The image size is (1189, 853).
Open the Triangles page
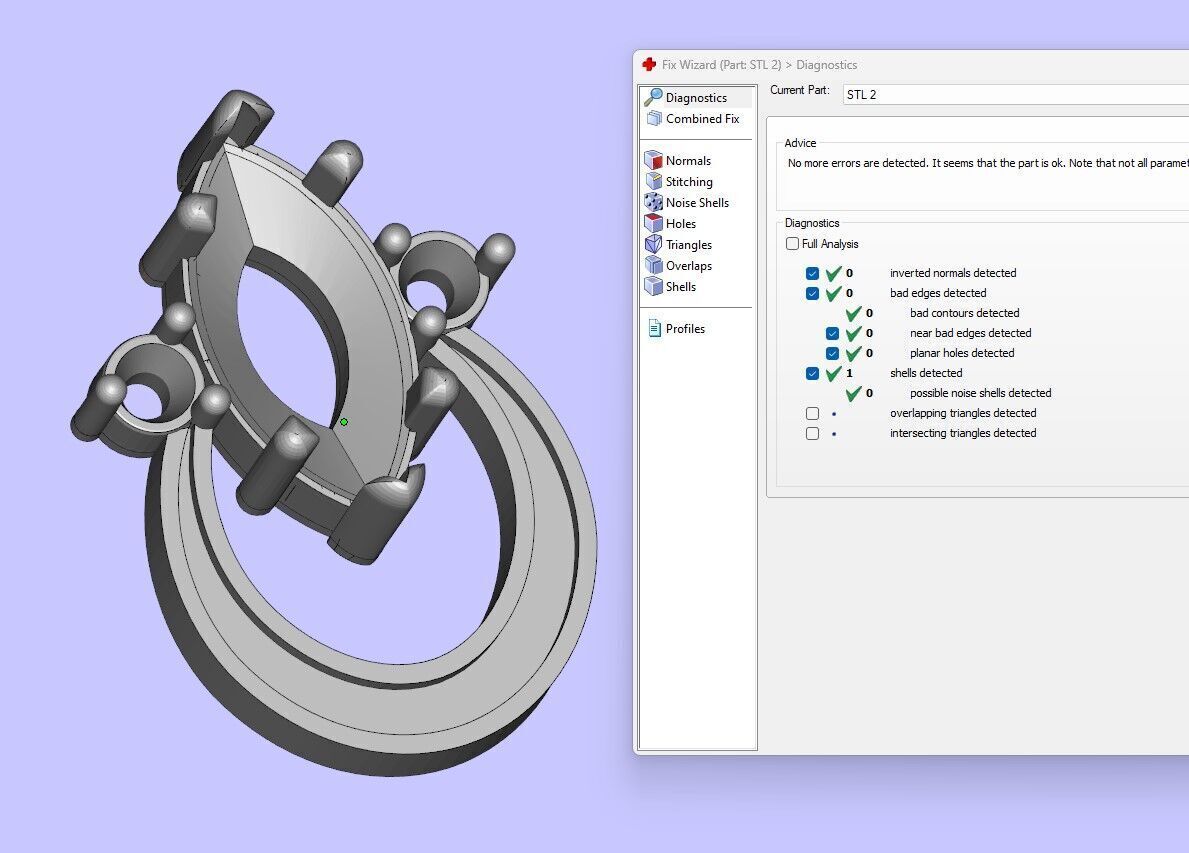point(689,245)
